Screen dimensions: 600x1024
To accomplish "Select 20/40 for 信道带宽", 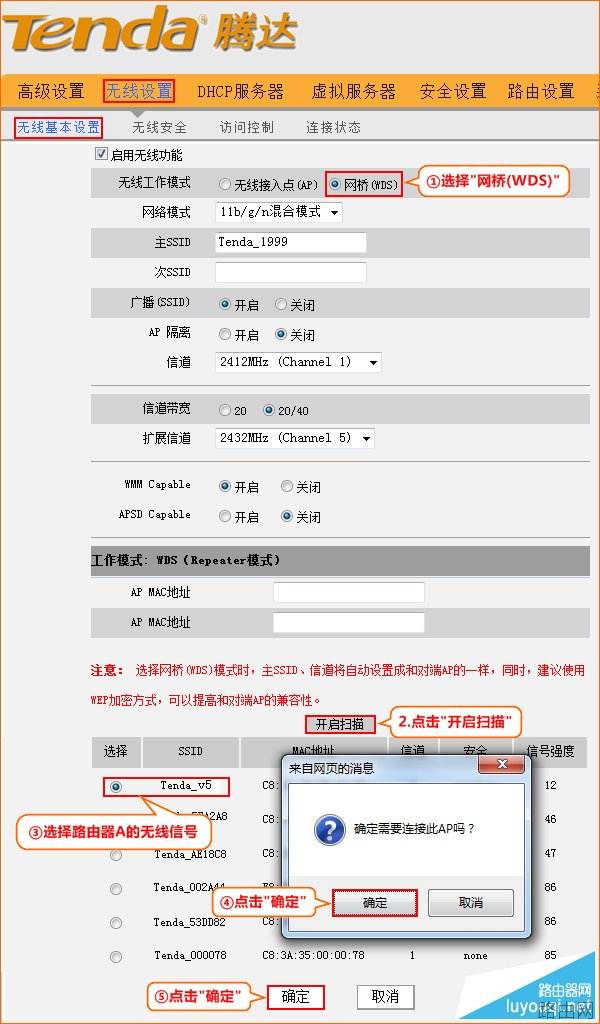I will (x=268, y=411).
